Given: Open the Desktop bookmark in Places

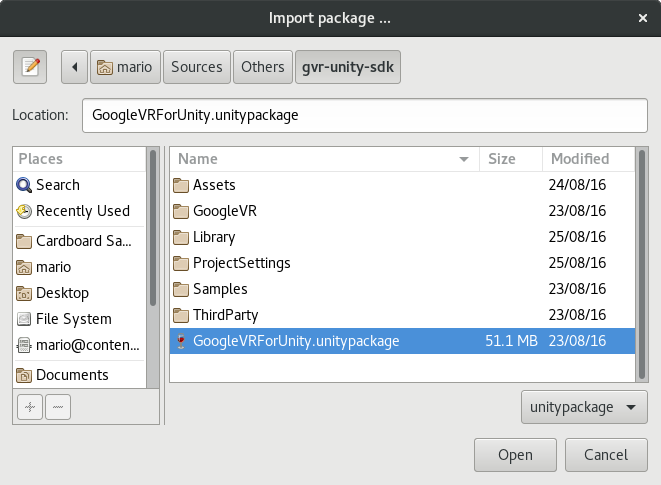Looking at the screenshot, I should 62,293.
